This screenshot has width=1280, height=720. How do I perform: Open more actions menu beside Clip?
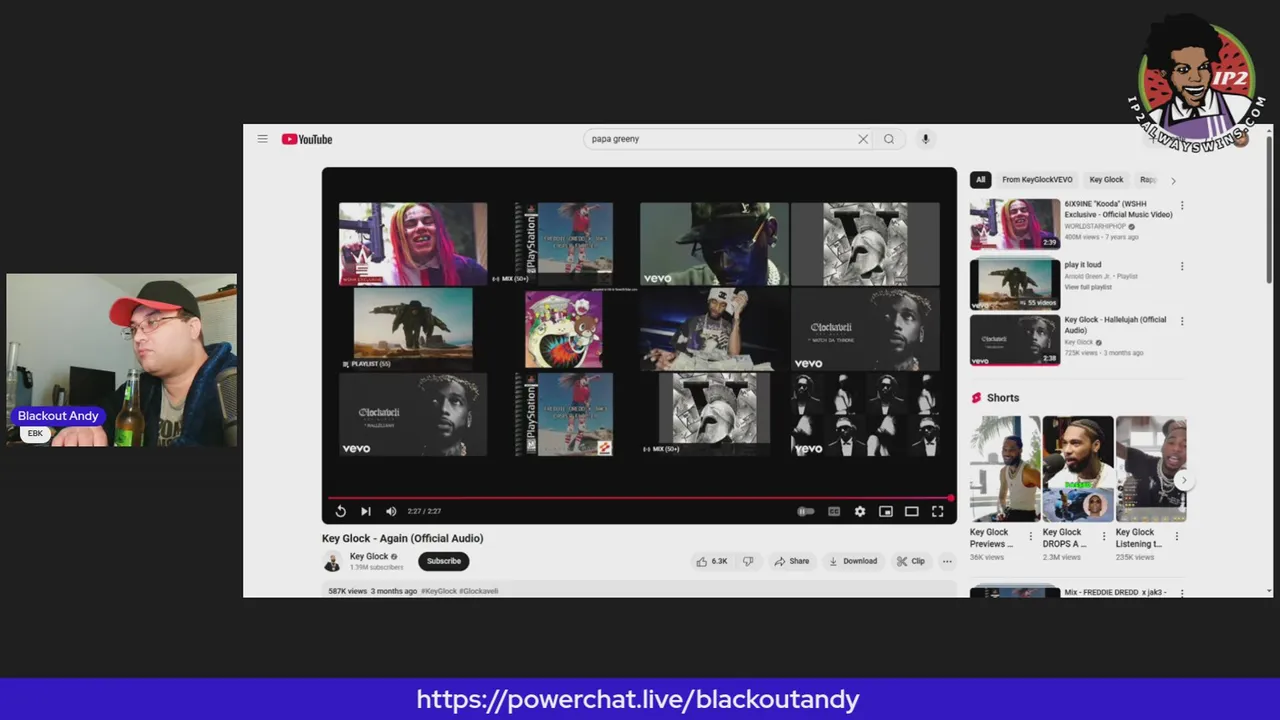[x=947, y=561]
